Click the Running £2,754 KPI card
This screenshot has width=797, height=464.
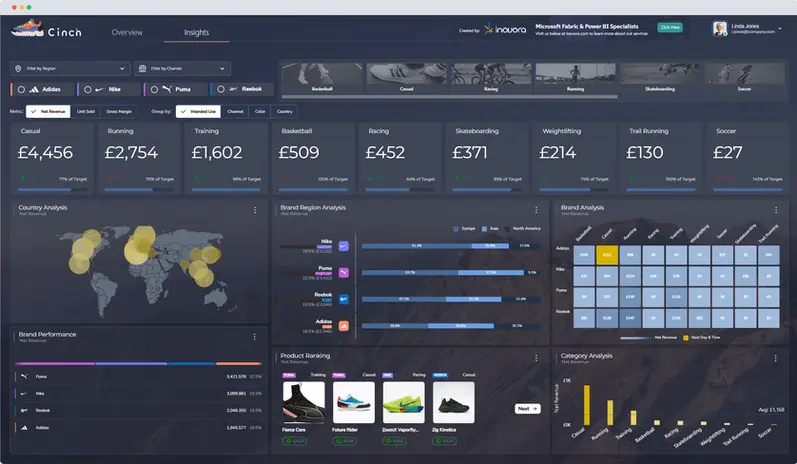(139, 158)
